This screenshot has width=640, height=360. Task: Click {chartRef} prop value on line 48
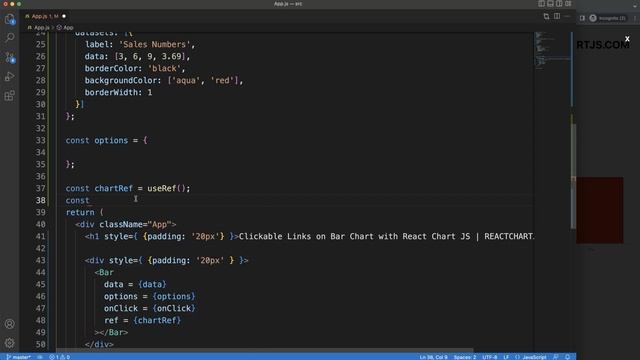pyautogui.click(x=157, y=320)
